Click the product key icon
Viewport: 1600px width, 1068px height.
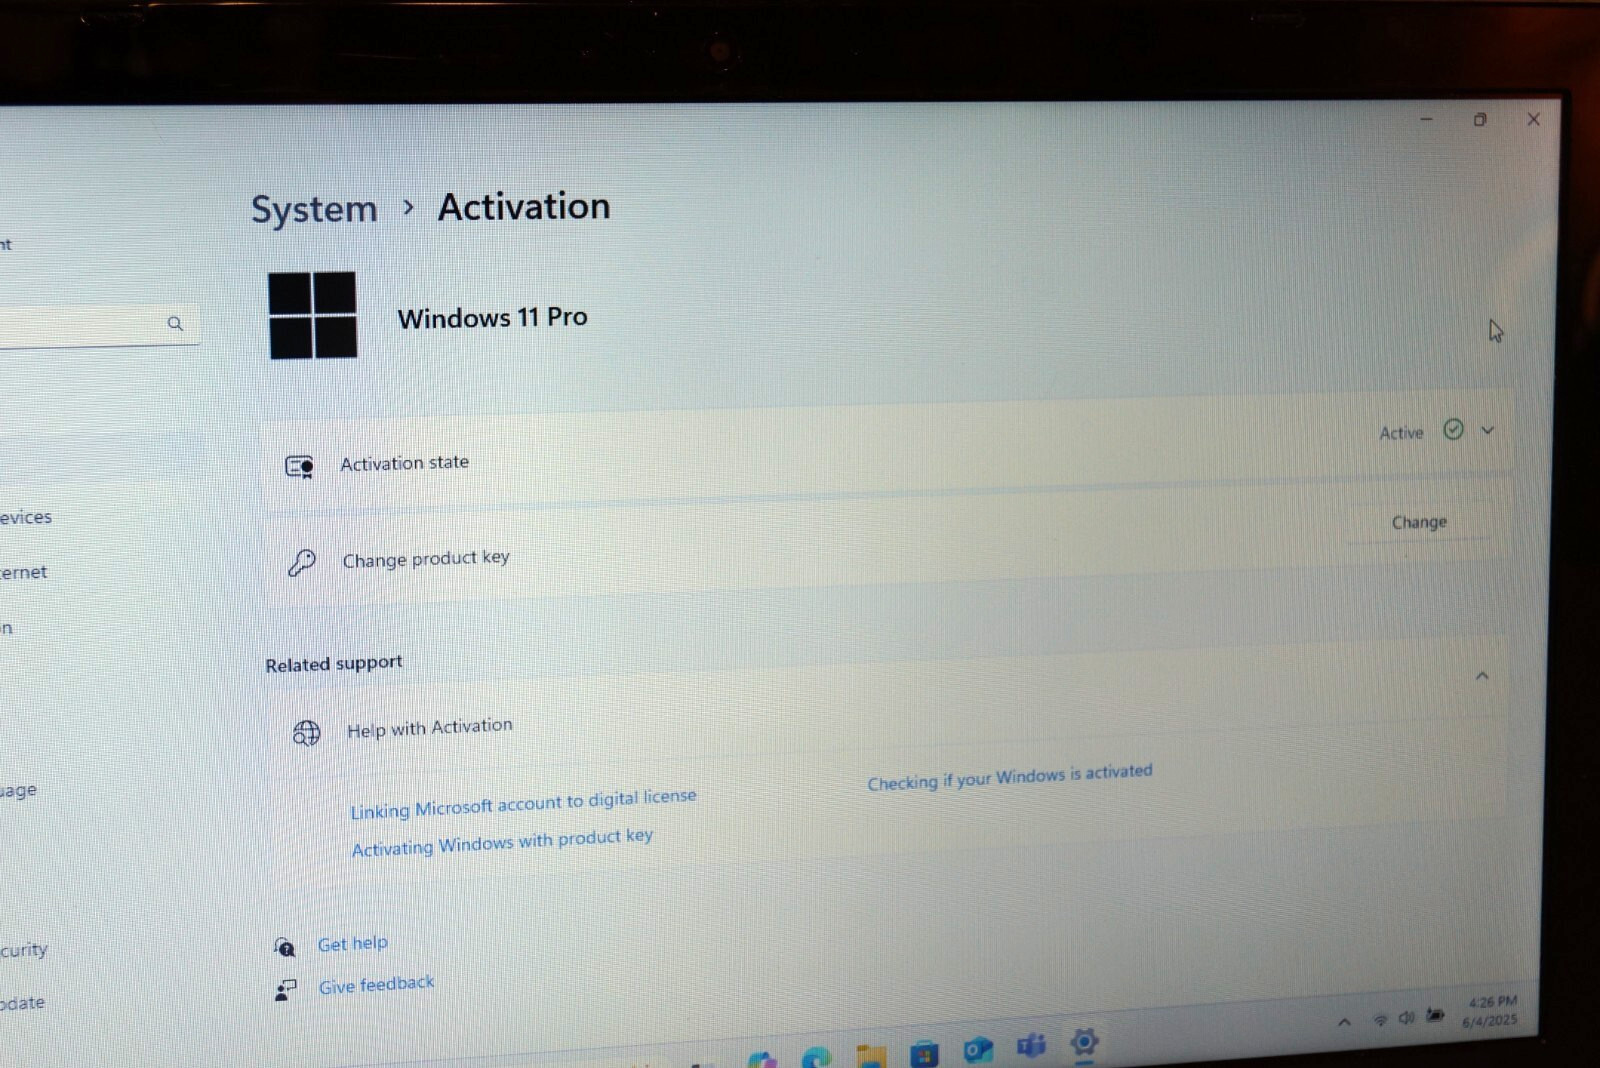point(301,563)
